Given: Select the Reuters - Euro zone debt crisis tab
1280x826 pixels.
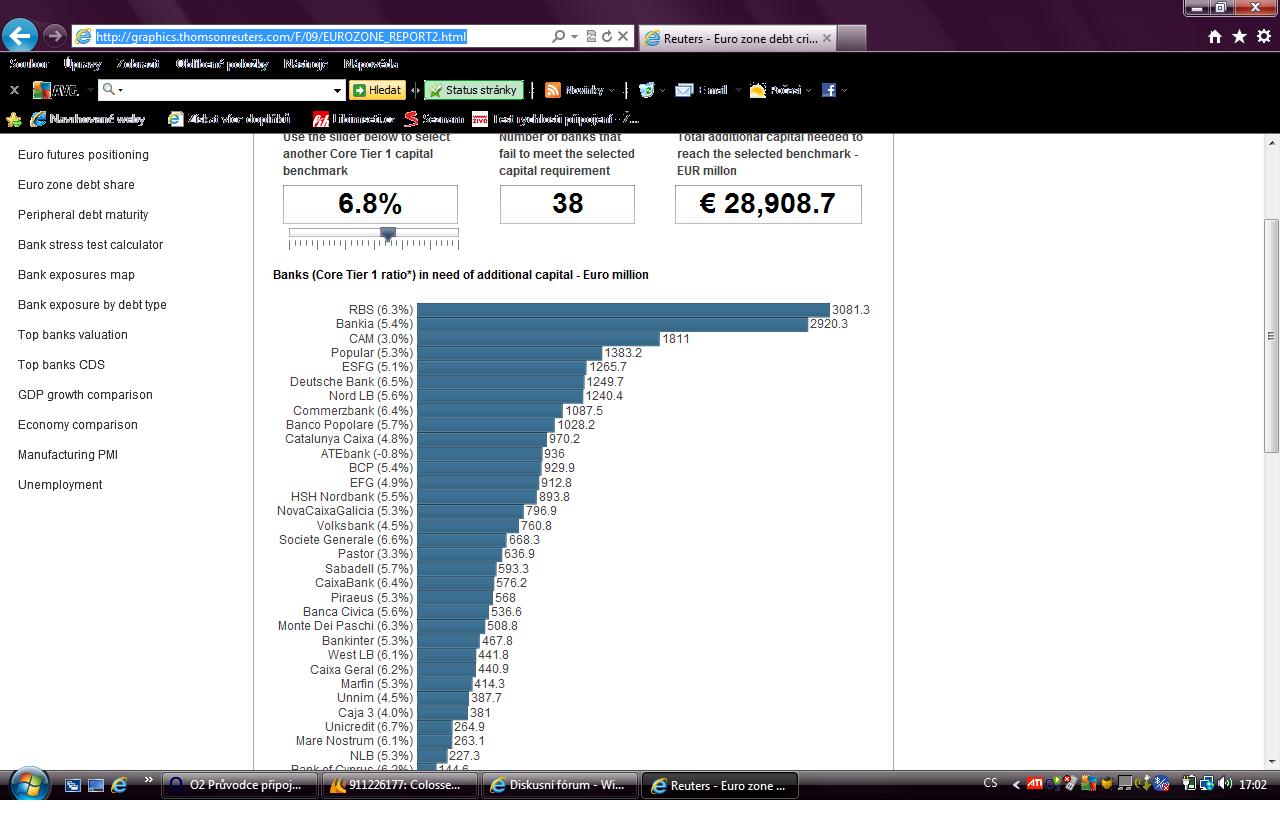Looking at the screenshot, I should click(x=736, y=38).
